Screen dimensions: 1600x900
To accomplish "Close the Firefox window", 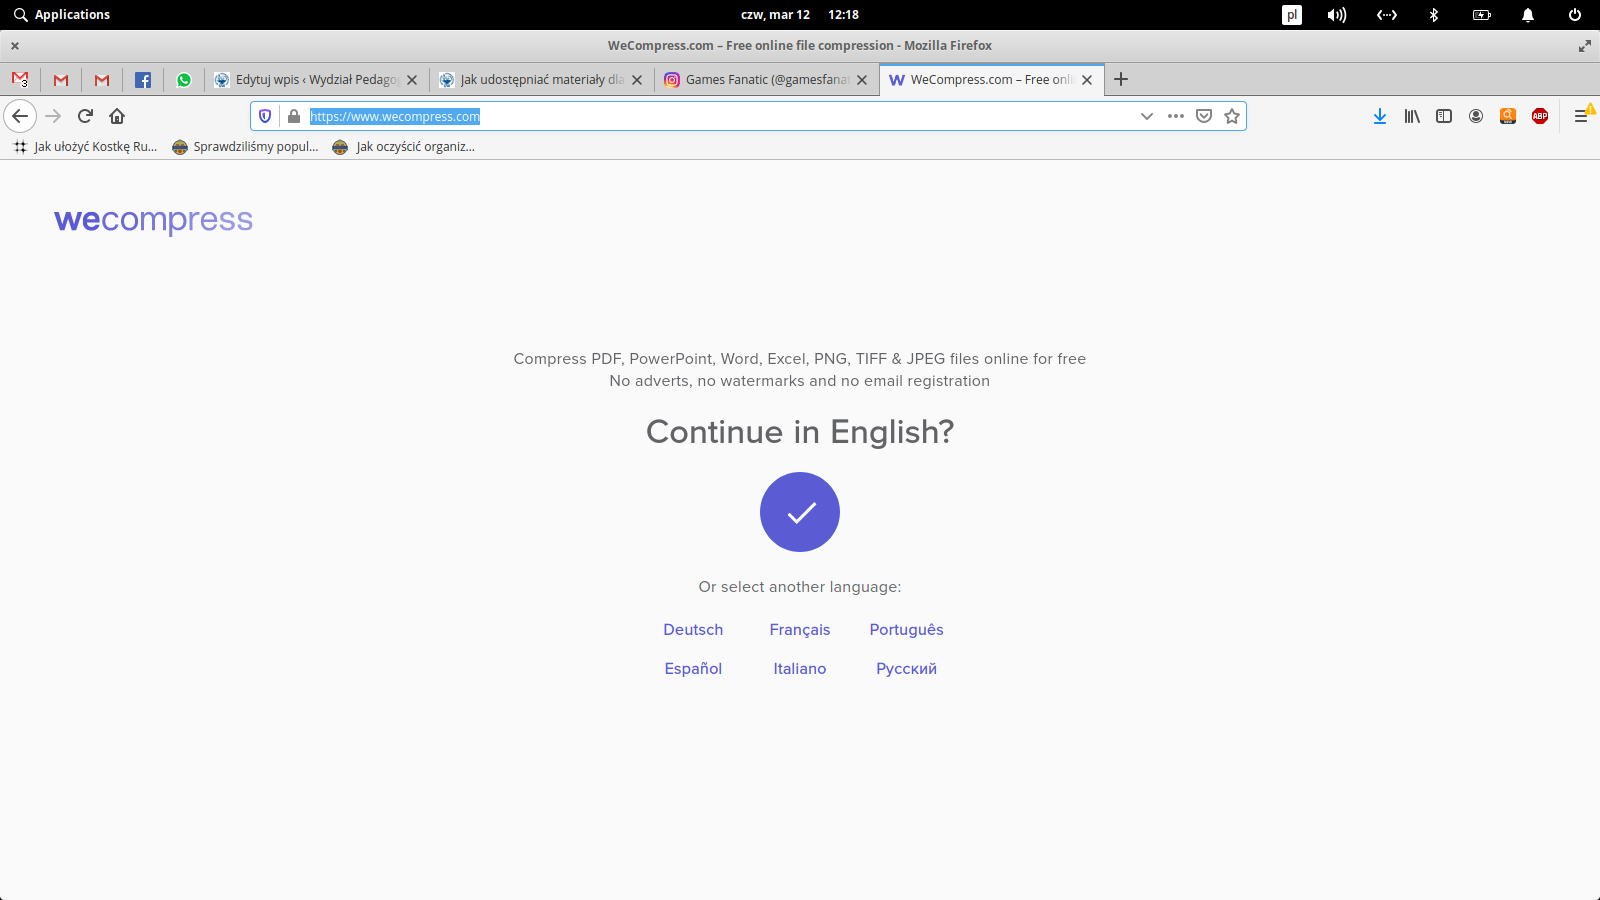I will (x=15, y=46).
